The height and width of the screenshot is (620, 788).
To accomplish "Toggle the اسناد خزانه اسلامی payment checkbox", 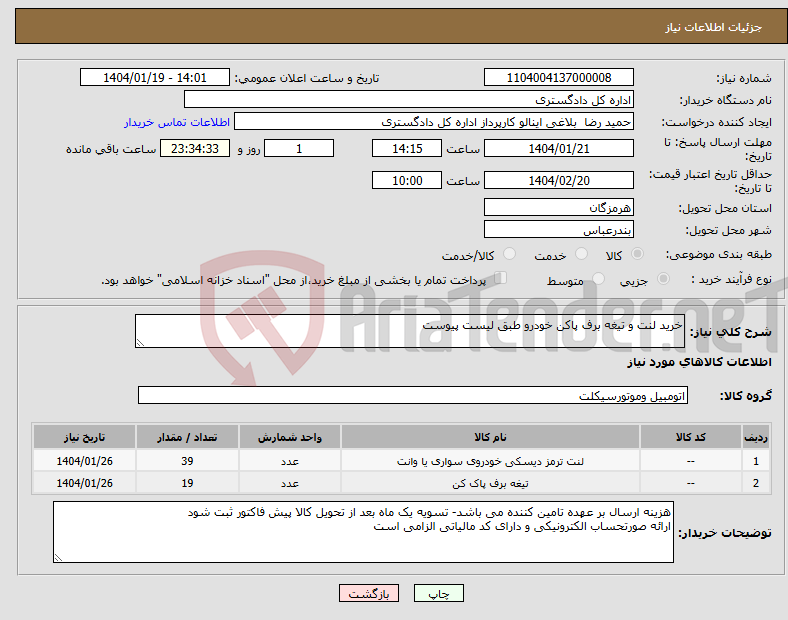I will pyautogui.click(x=501, y=278).
